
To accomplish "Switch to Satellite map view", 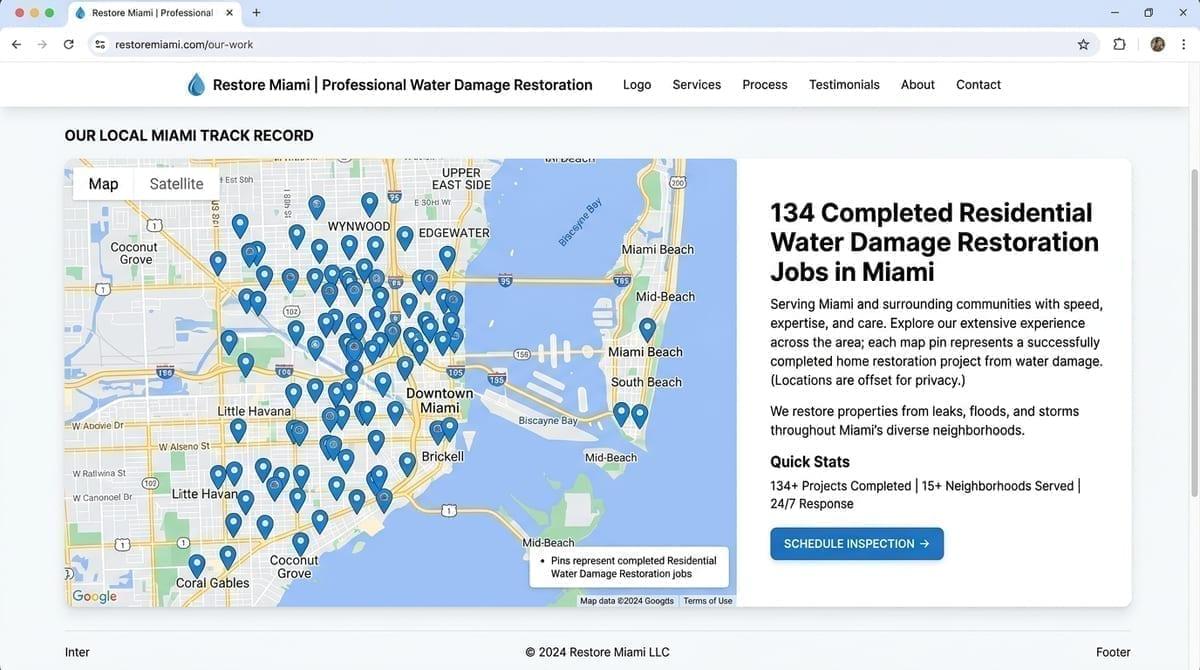I will [x=176, y=183].
